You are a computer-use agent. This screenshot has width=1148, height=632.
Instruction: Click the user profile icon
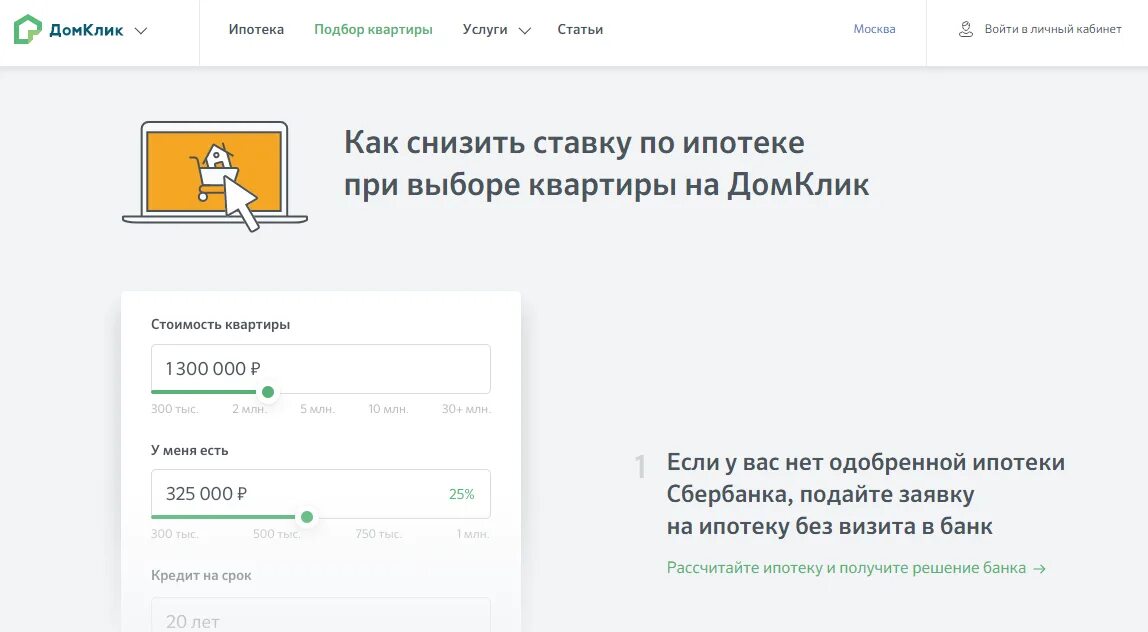[966, 29]
